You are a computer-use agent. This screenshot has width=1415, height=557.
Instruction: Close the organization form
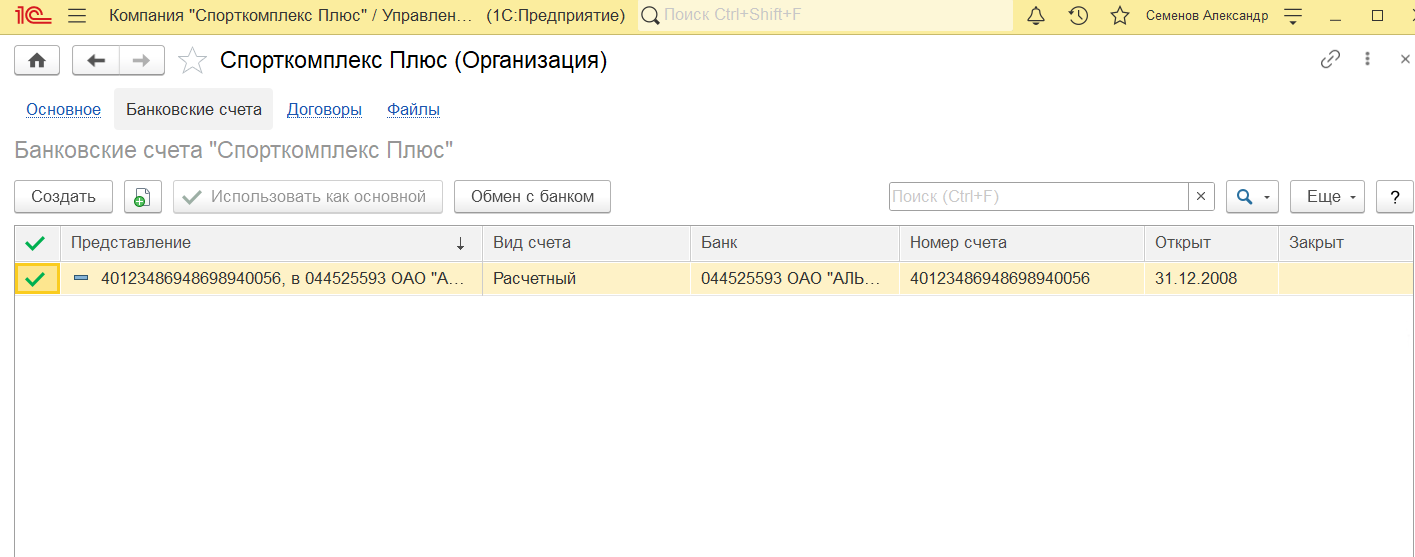tap(1404, 59)
